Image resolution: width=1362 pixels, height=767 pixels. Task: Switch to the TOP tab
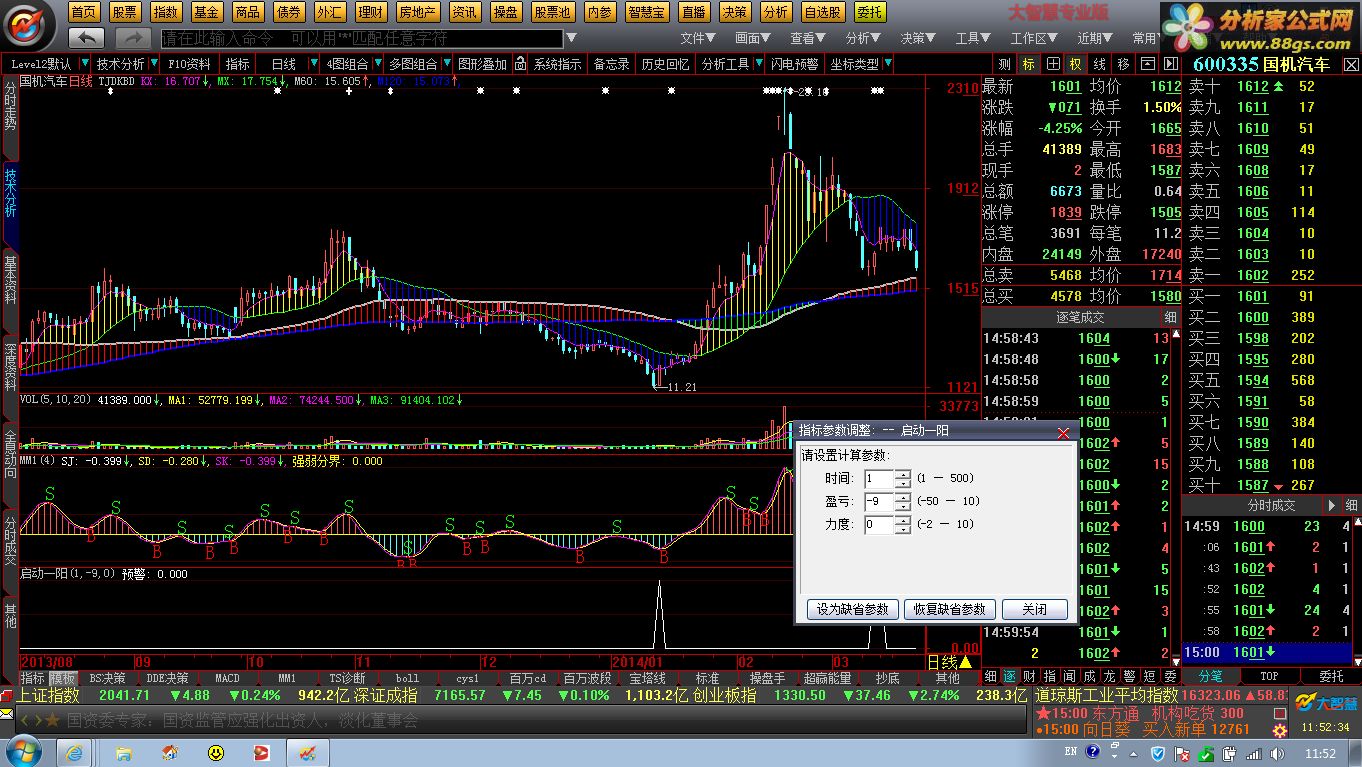tap(1268, 676)
